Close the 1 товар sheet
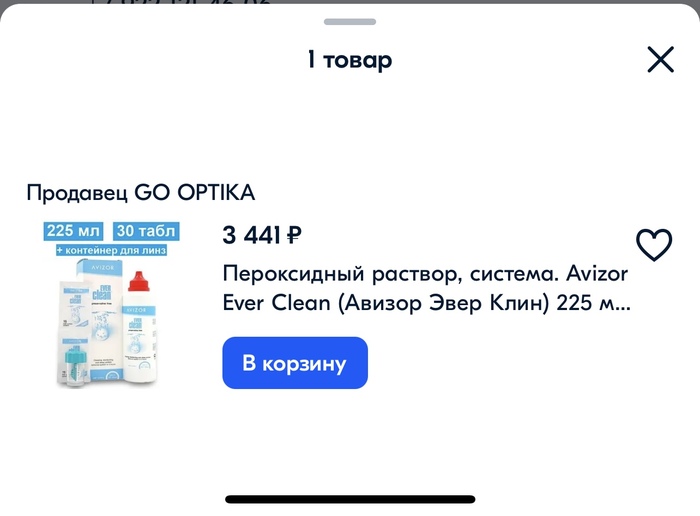 [x=660, y=59]
